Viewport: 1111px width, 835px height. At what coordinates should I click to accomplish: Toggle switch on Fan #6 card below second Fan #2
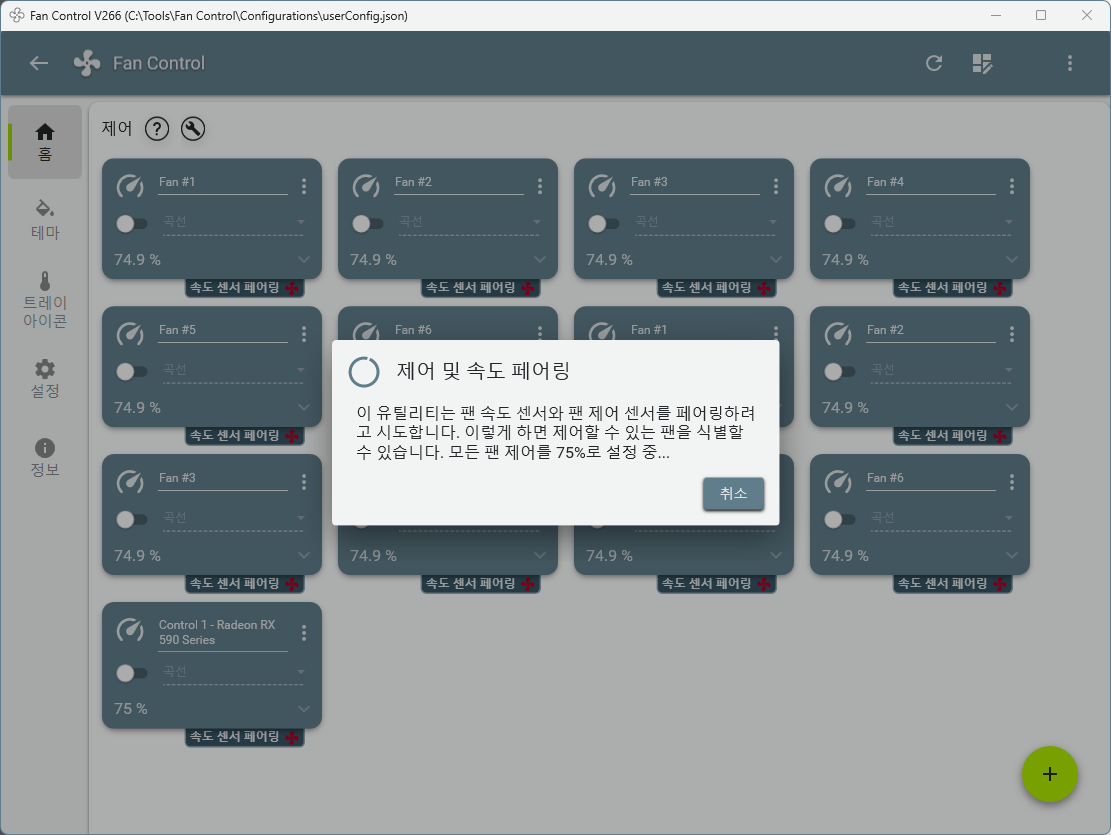click(839, 520)
